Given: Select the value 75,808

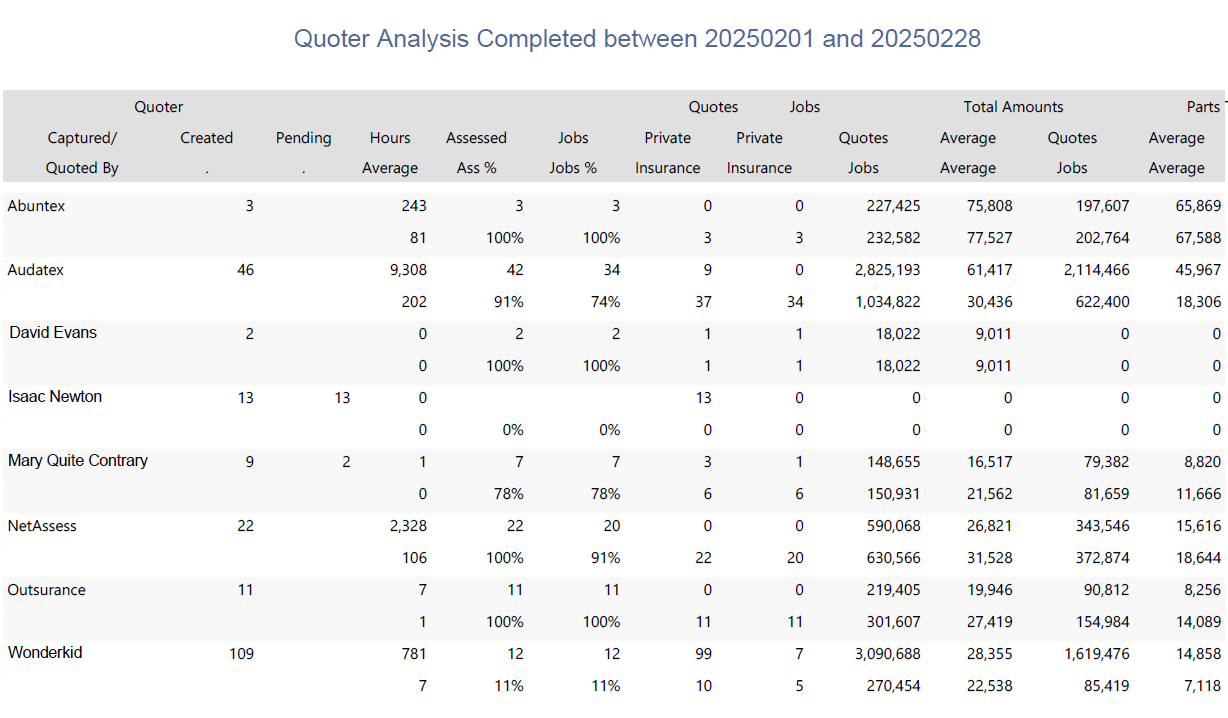Looking at the screenshot, I should pyautogui.click(x=990, y=206).
